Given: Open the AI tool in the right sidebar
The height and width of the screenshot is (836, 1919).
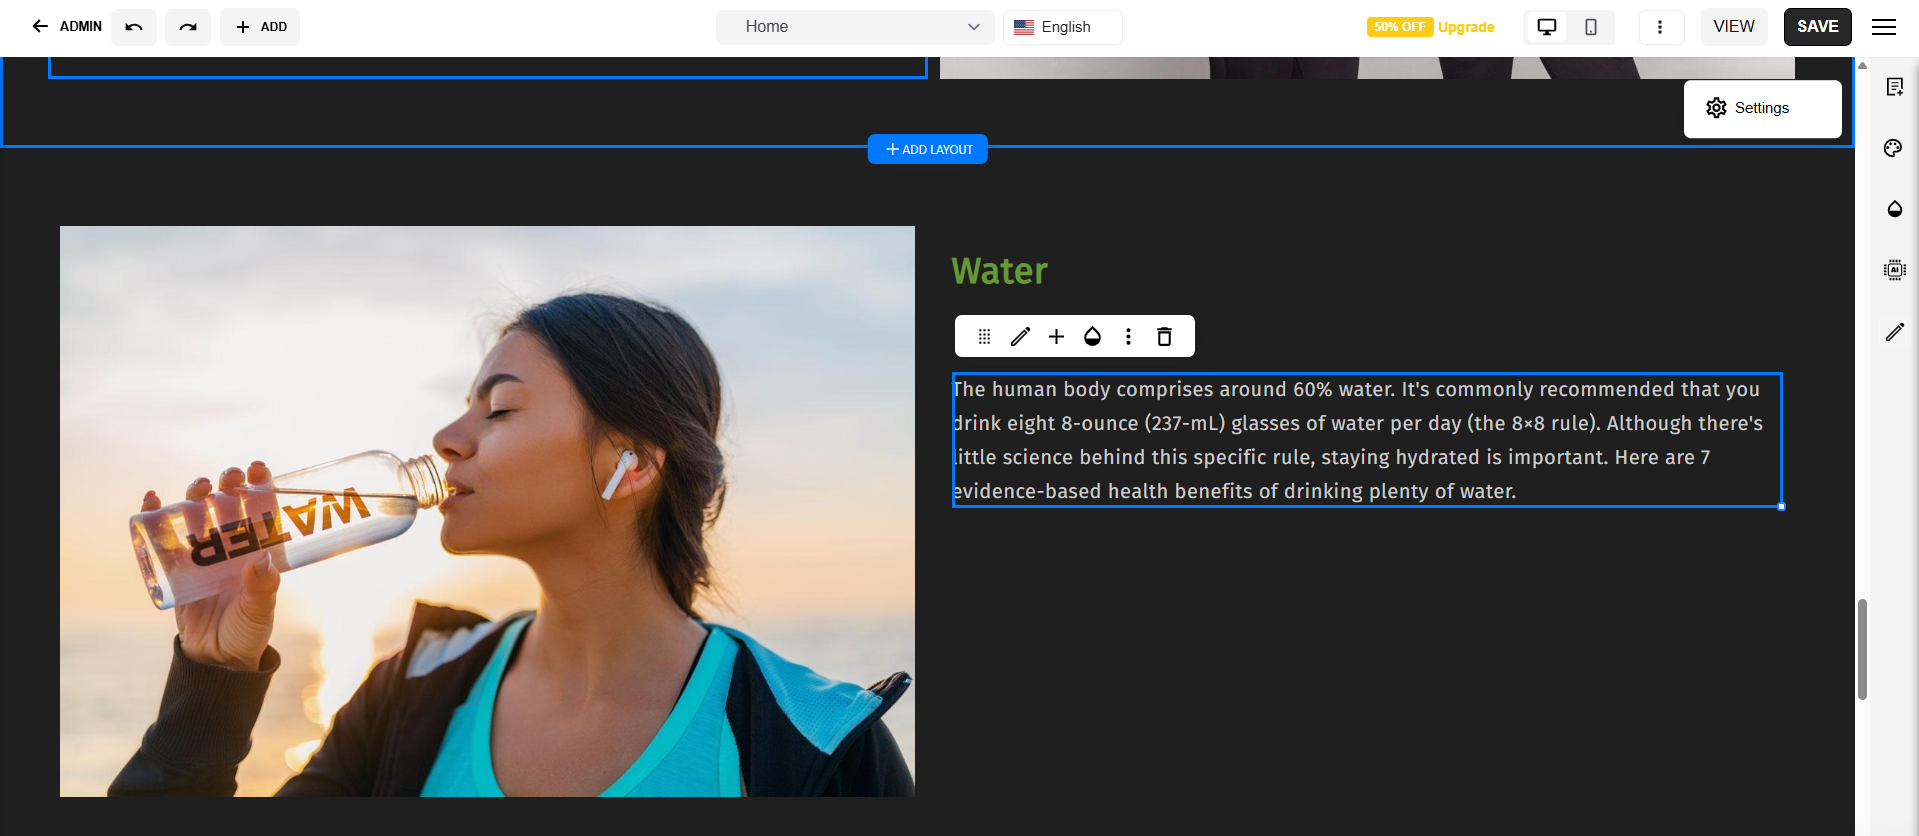Looking at the screenshot, I should click(x=1894, y=270).
